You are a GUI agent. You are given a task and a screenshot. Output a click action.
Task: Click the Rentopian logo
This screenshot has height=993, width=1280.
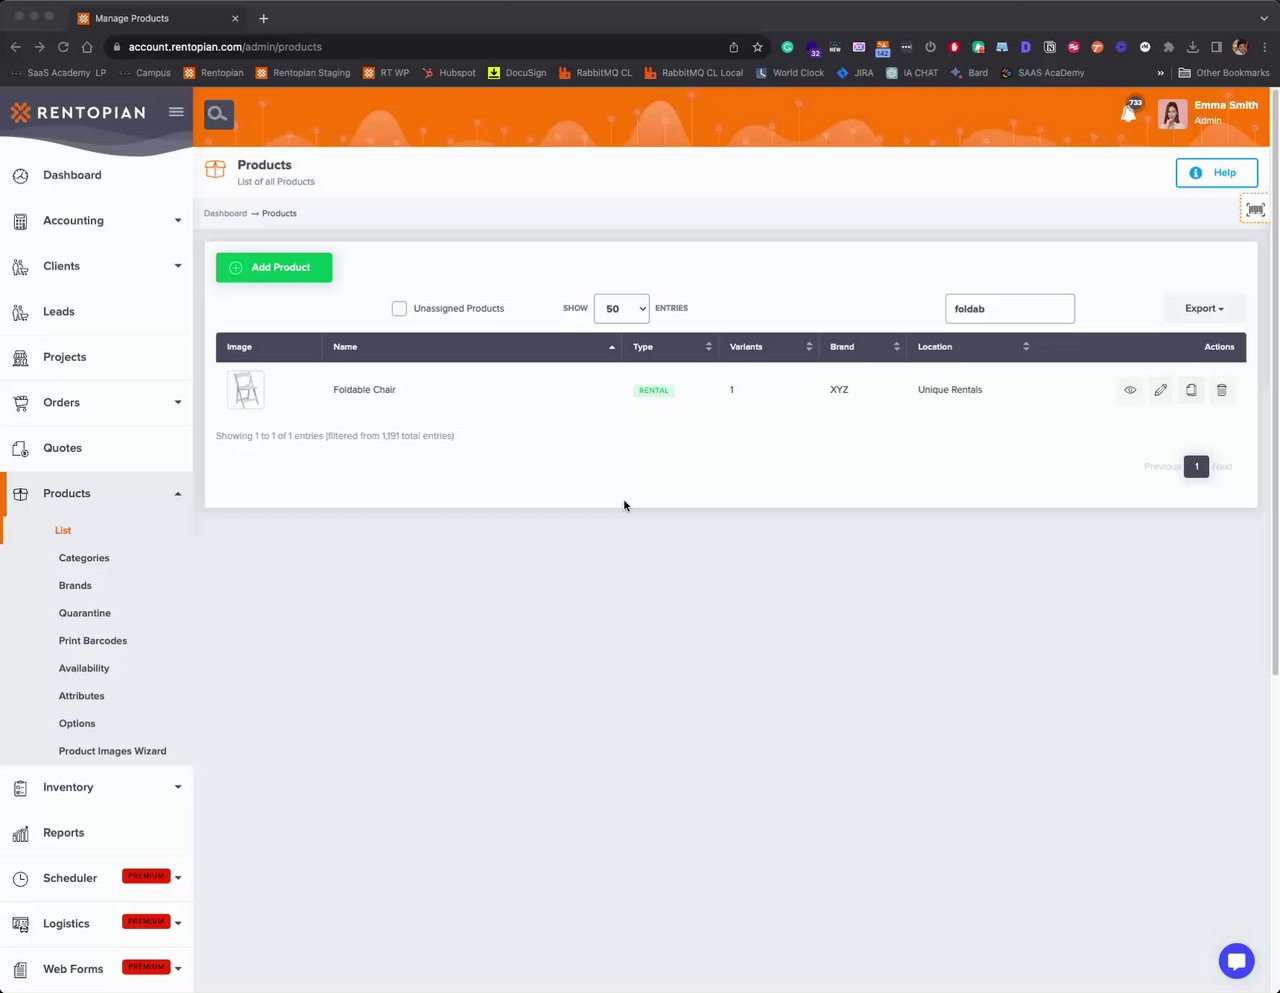click(x=78, y=113)
